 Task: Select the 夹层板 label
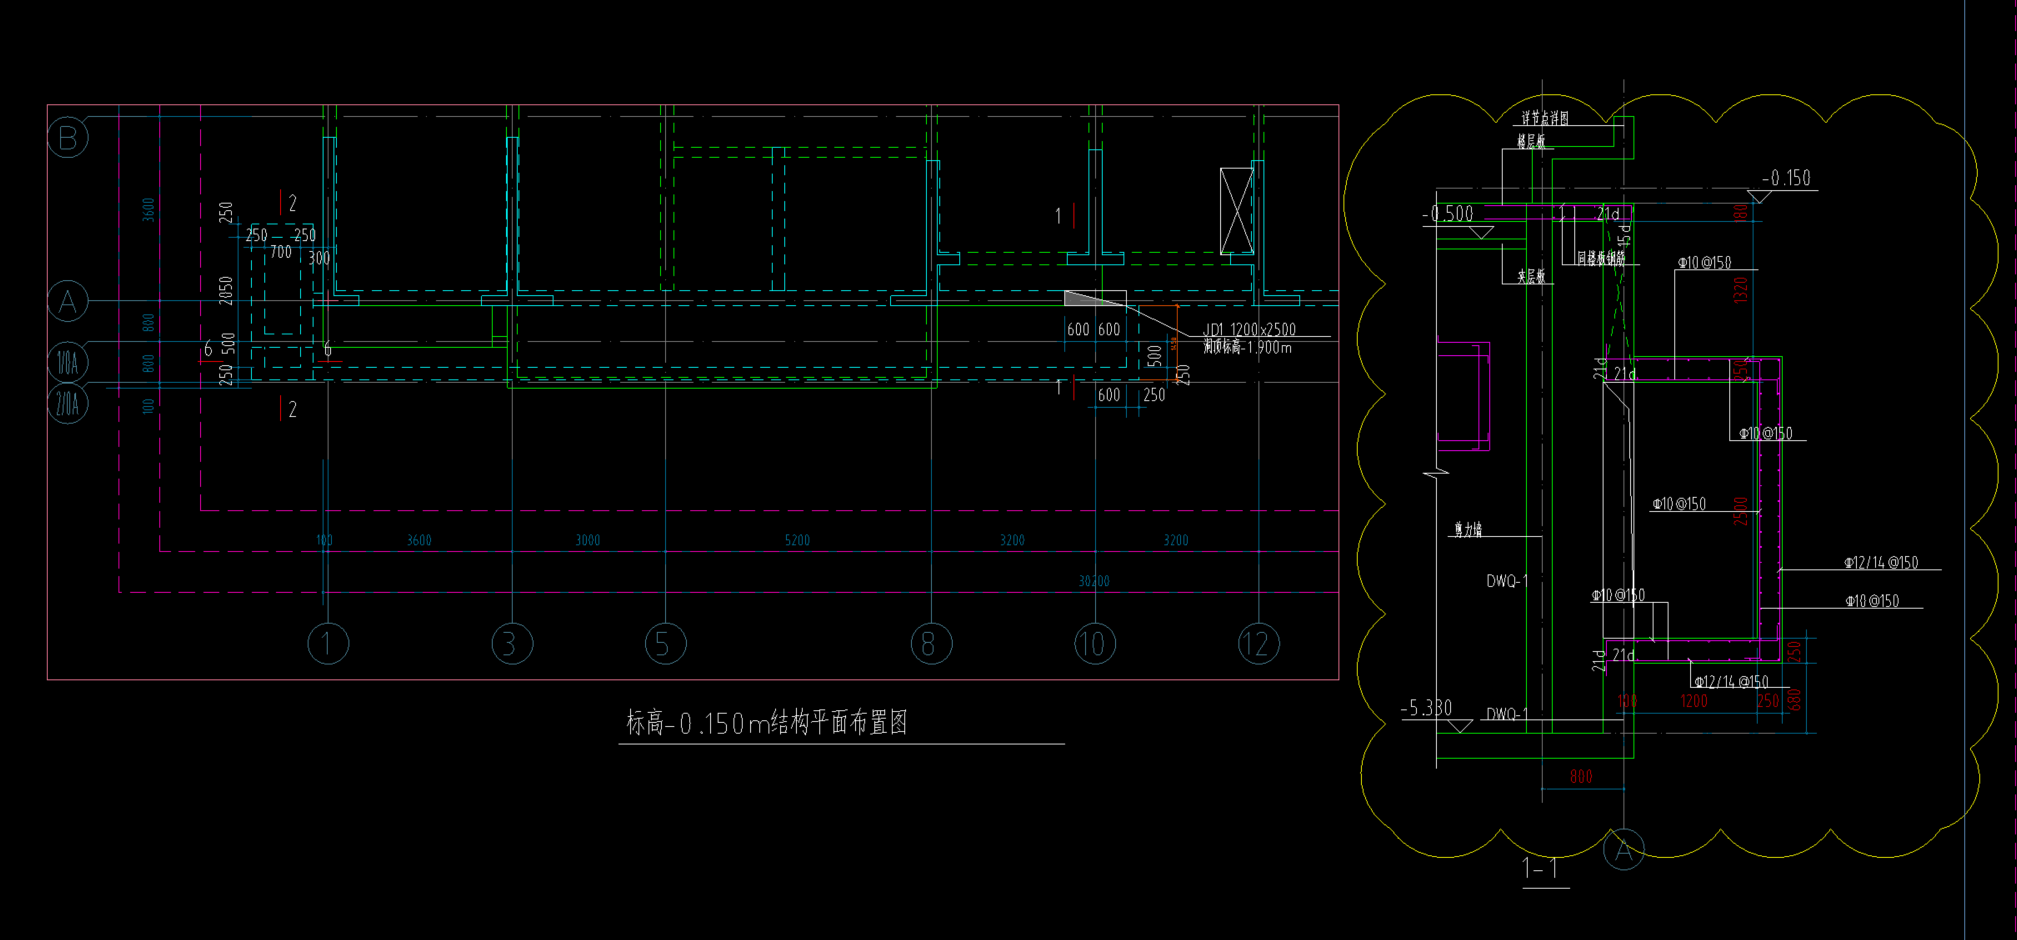pos(1531,276)
